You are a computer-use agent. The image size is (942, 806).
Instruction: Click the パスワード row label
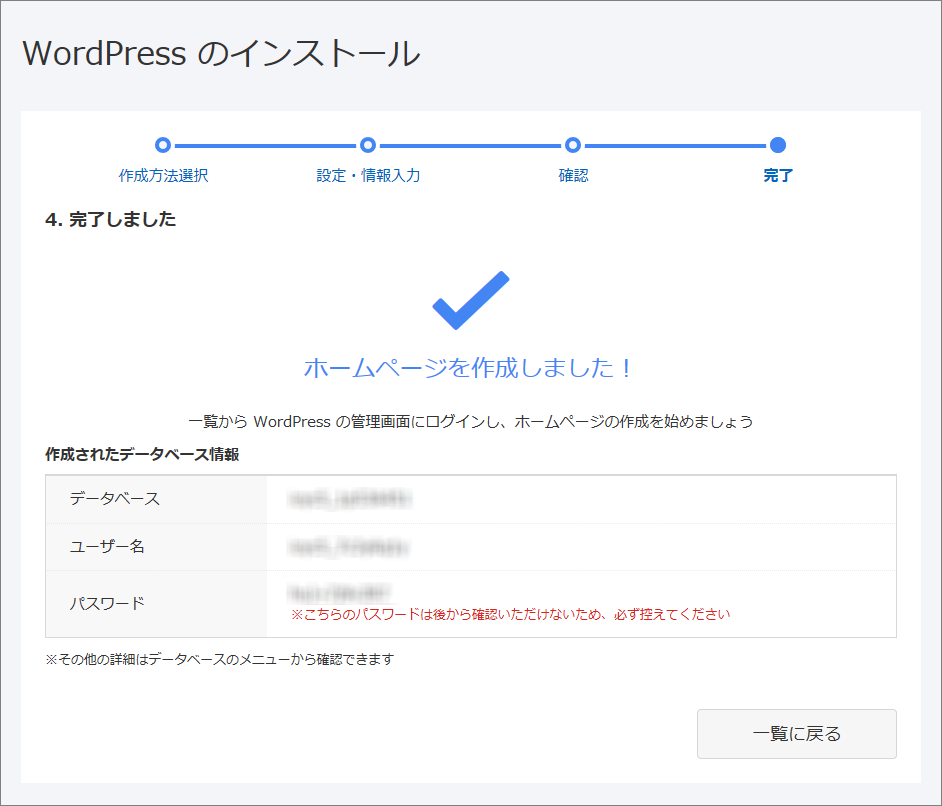coord(107,603)
